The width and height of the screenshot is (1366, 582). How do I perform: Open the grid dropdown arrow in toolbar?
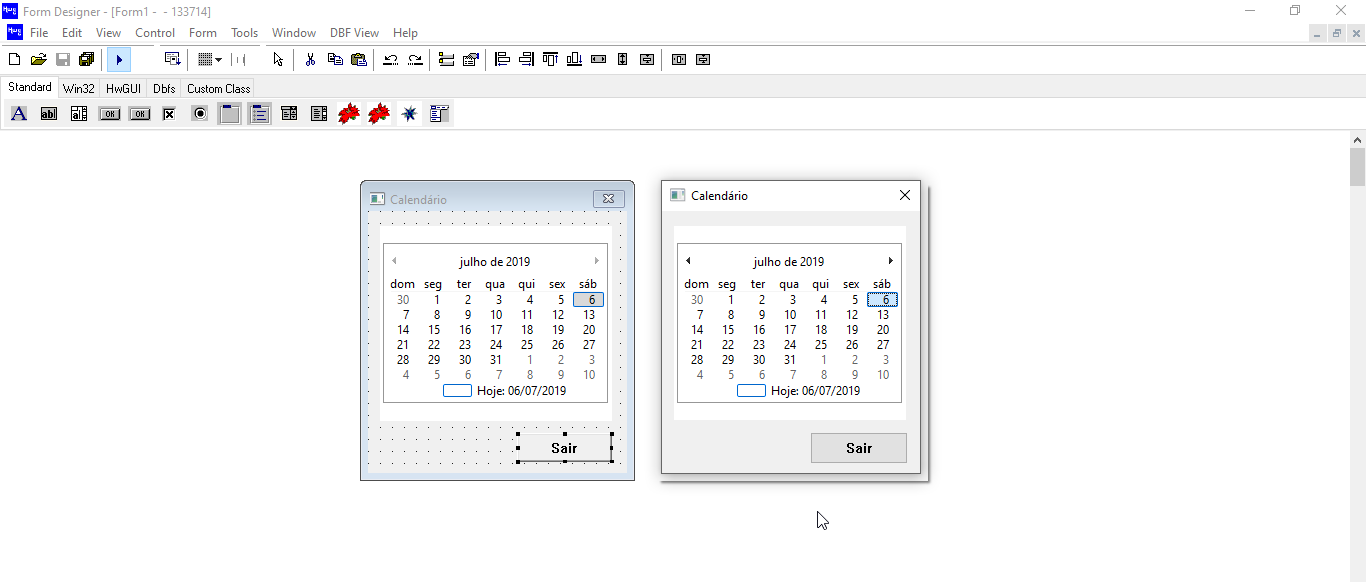coord(217,60)
